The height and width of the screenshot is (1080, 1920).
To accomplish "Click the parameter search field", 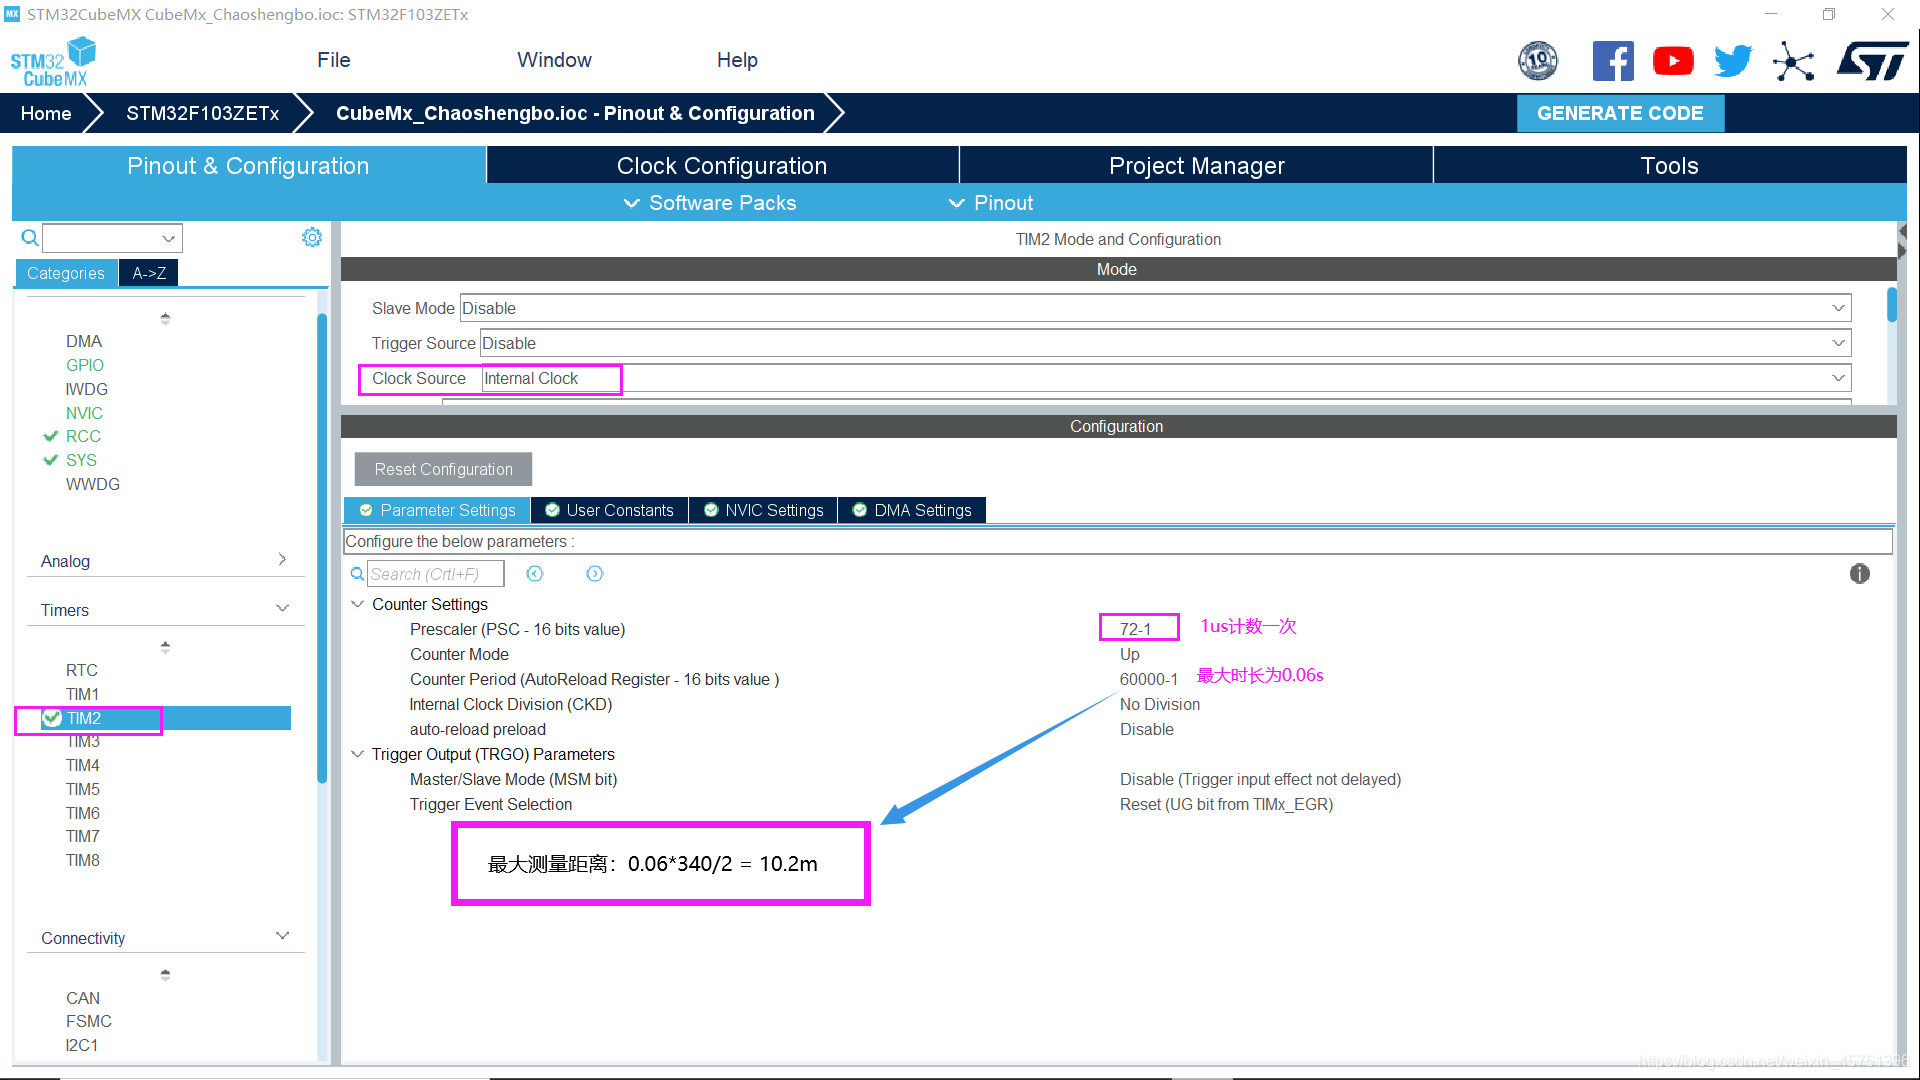I will 435,574.
